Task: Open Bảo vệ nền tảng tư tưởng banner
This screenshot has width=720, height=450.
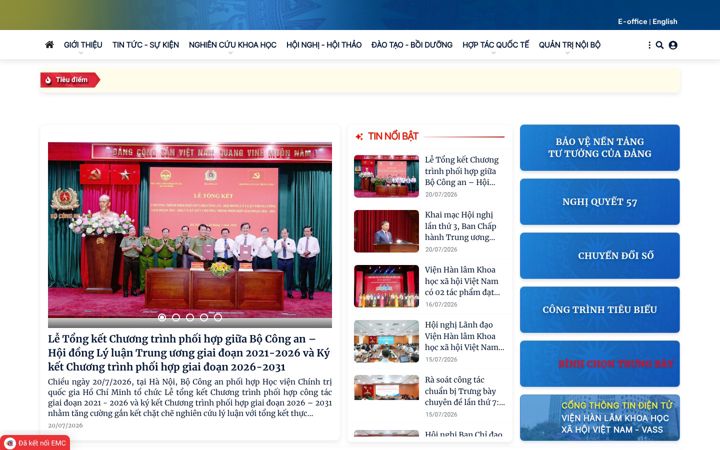Action: (600, 148)
